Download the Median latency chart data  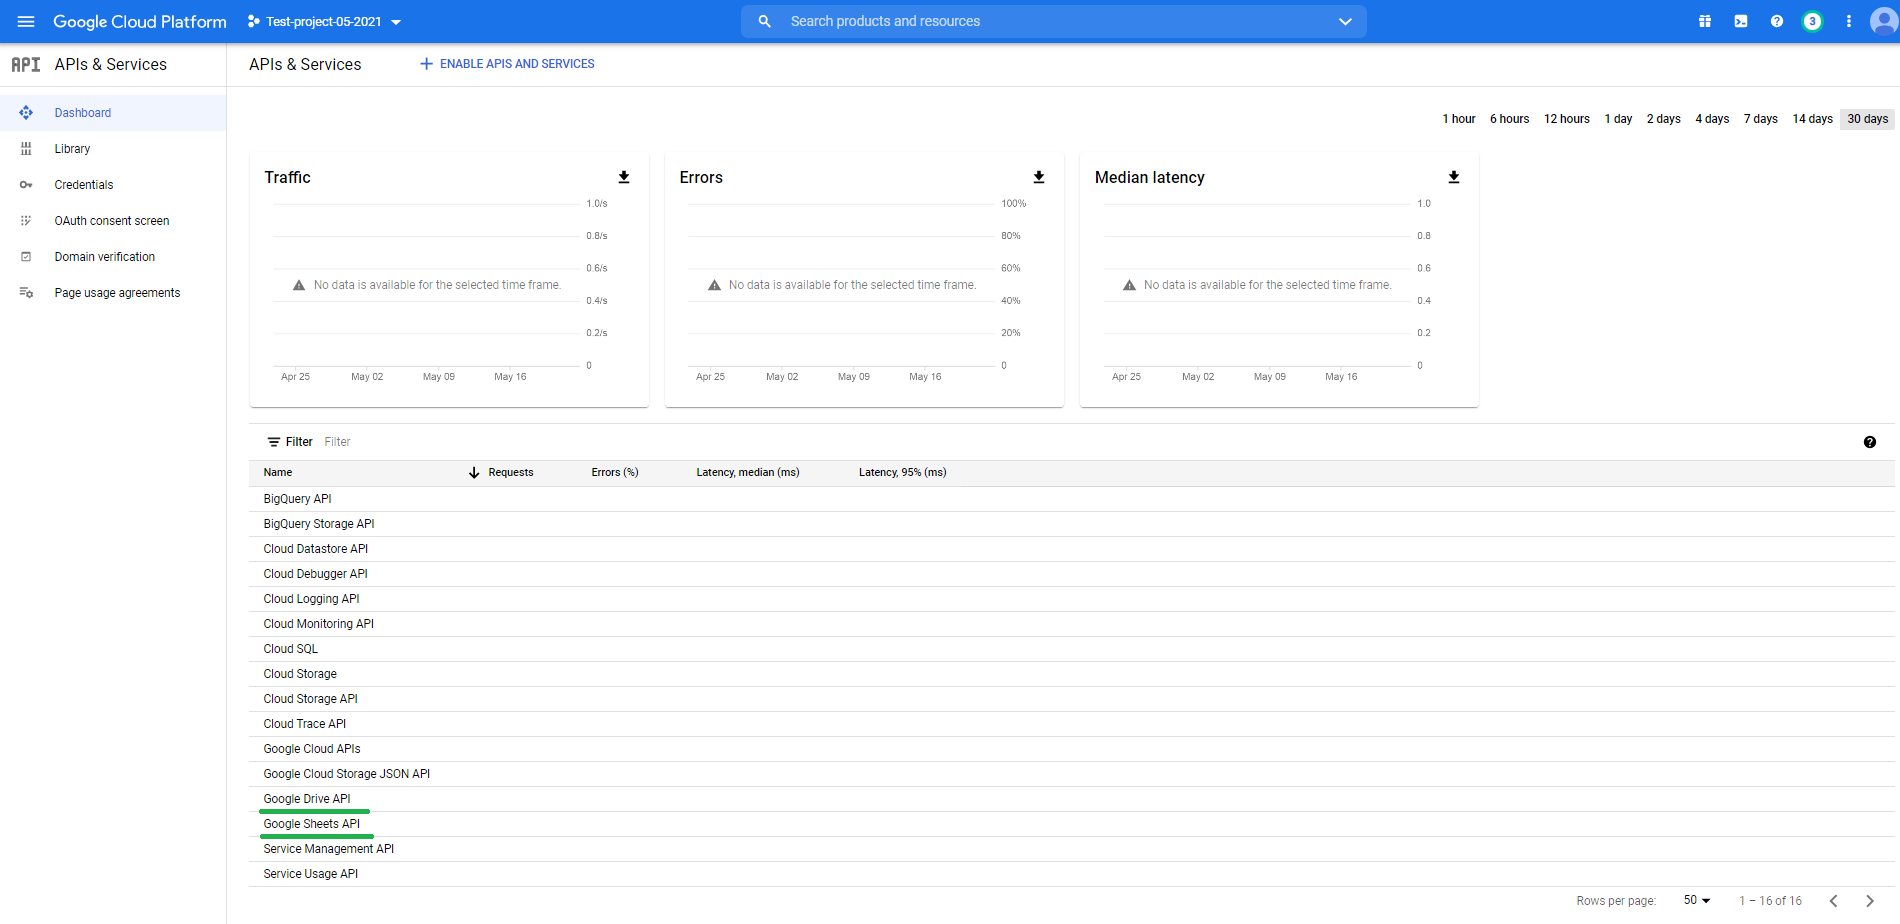pyautogui.click(x=1454, y=177)
